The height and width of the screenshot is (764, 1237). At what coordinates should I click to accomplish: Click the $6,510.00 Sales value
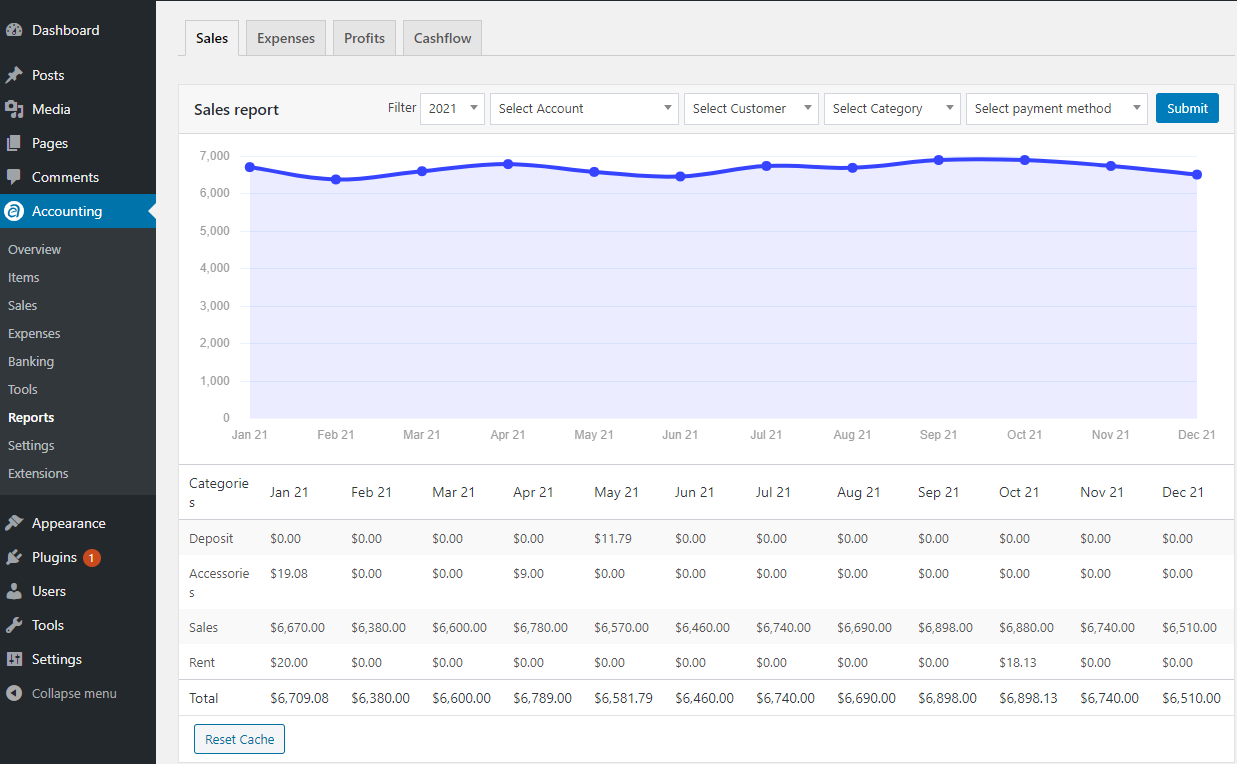click(1189, 627)
